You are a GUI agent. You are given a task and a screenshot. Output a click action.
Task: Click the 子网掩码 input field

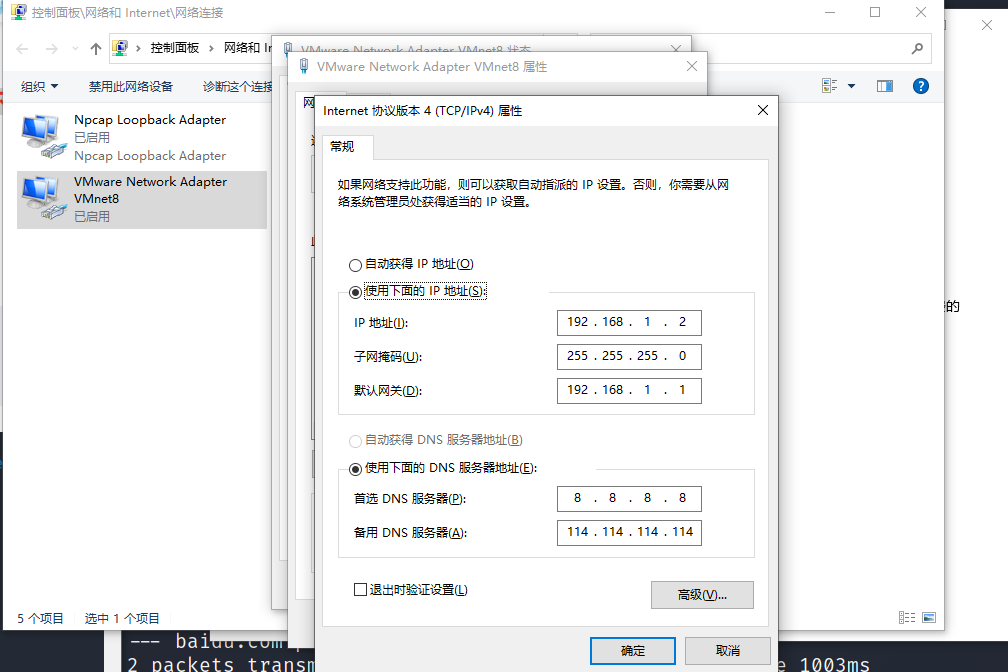click(x=629, y=357)
